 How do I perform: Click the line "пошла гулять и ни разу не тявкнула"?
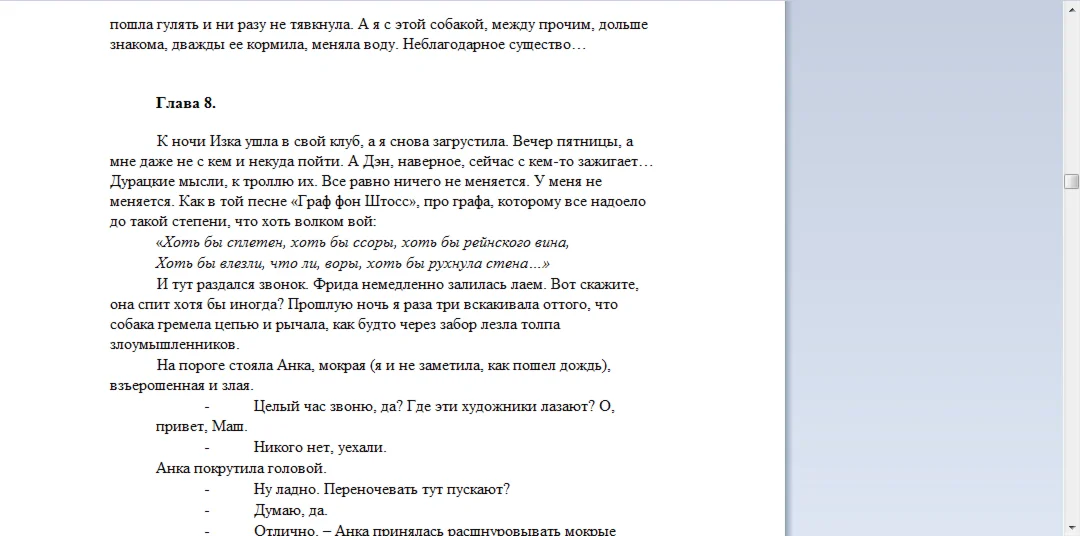[379, 25]
